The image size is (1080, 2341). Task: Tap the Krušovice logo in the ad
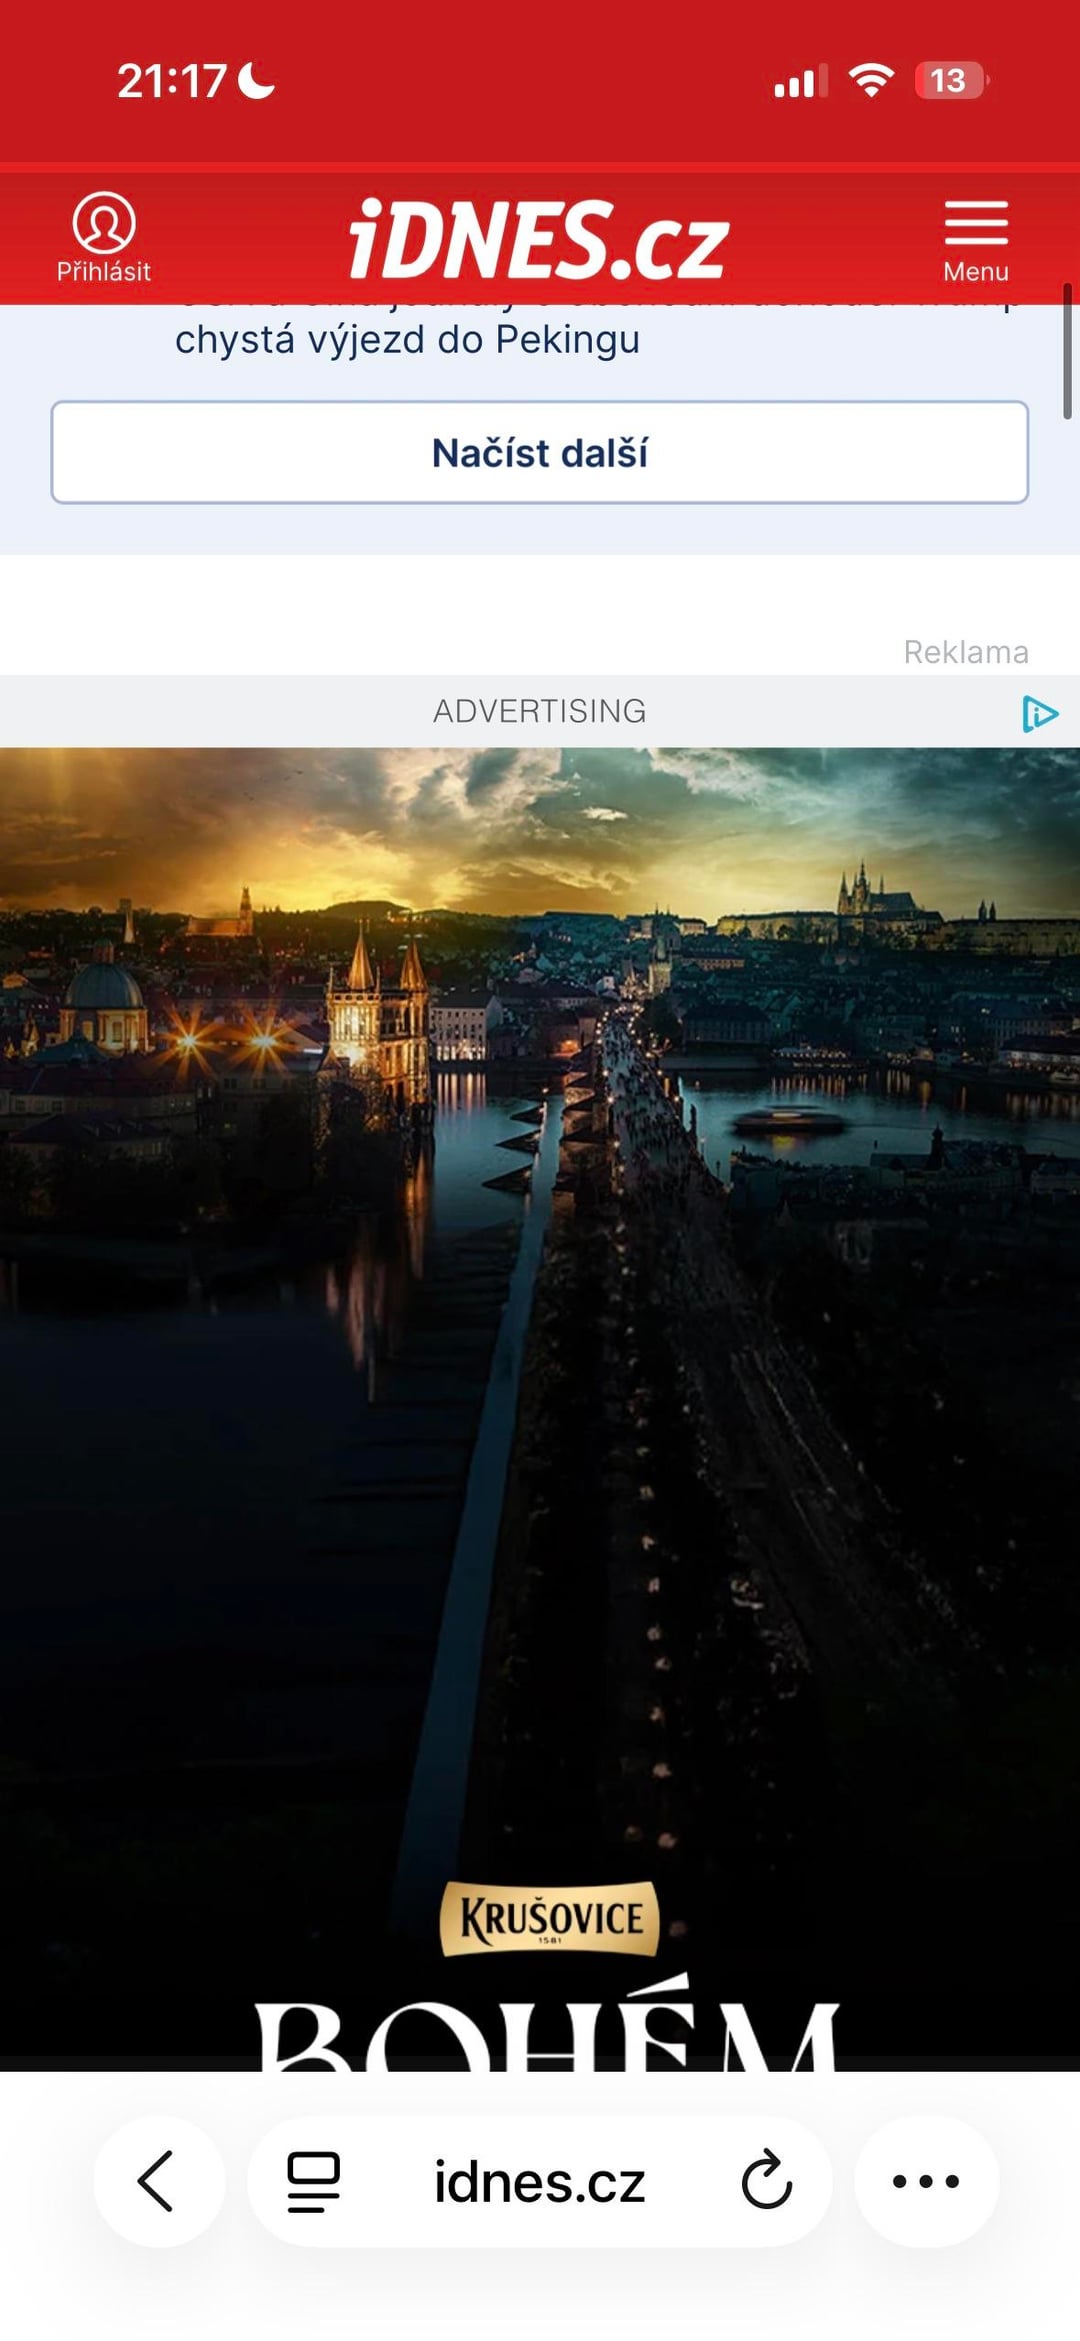549,1918
